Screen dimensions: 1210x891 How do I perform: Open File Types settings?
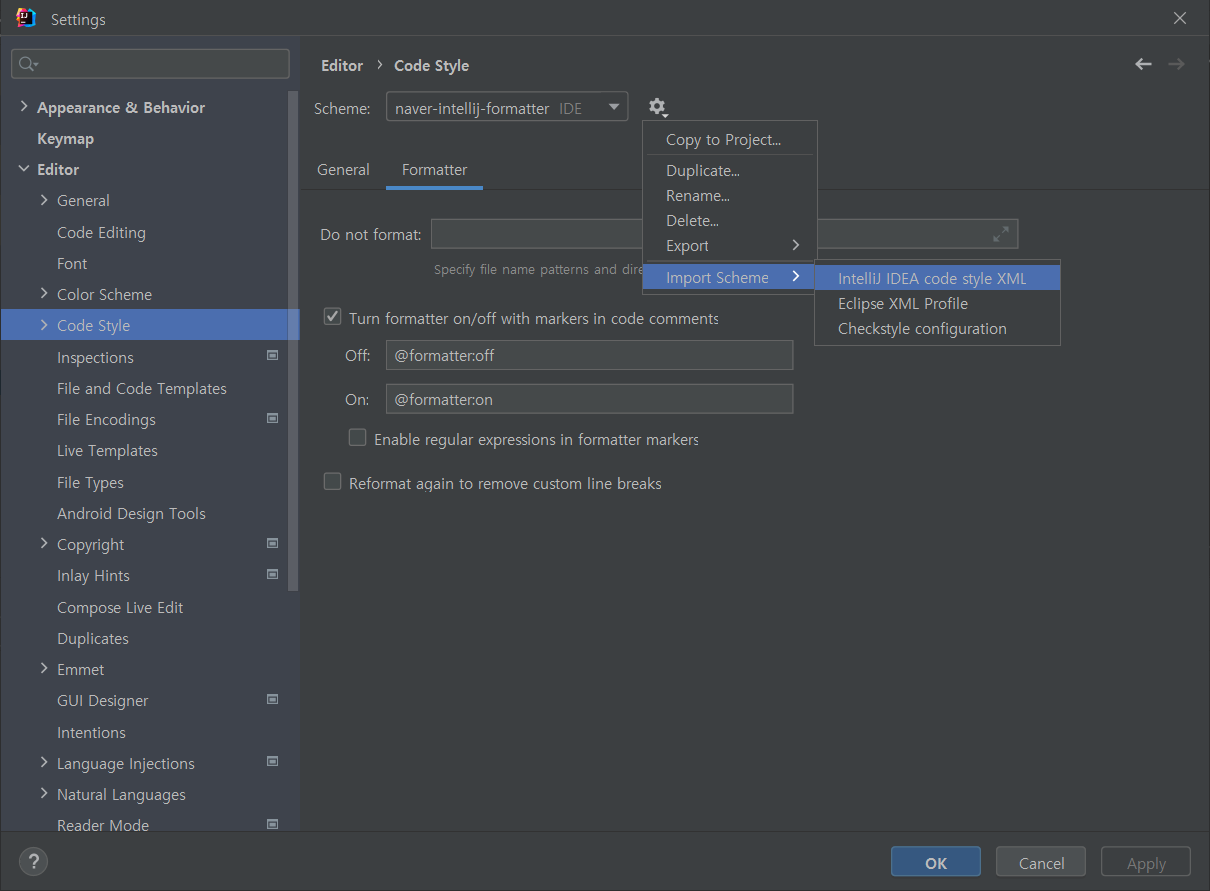90,482
